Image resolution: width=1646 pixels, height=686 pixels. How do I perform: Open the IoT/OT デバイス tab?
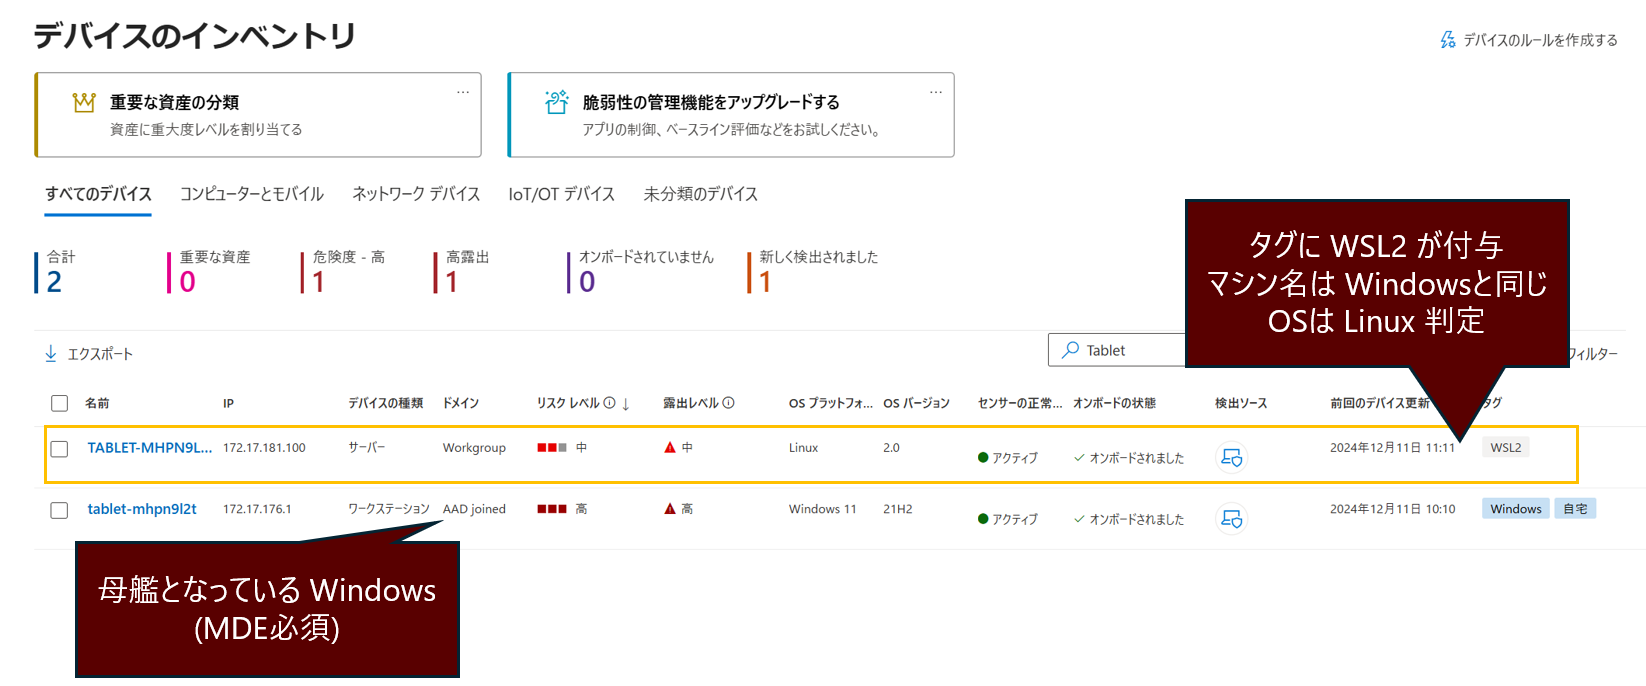tap(562, 194)
